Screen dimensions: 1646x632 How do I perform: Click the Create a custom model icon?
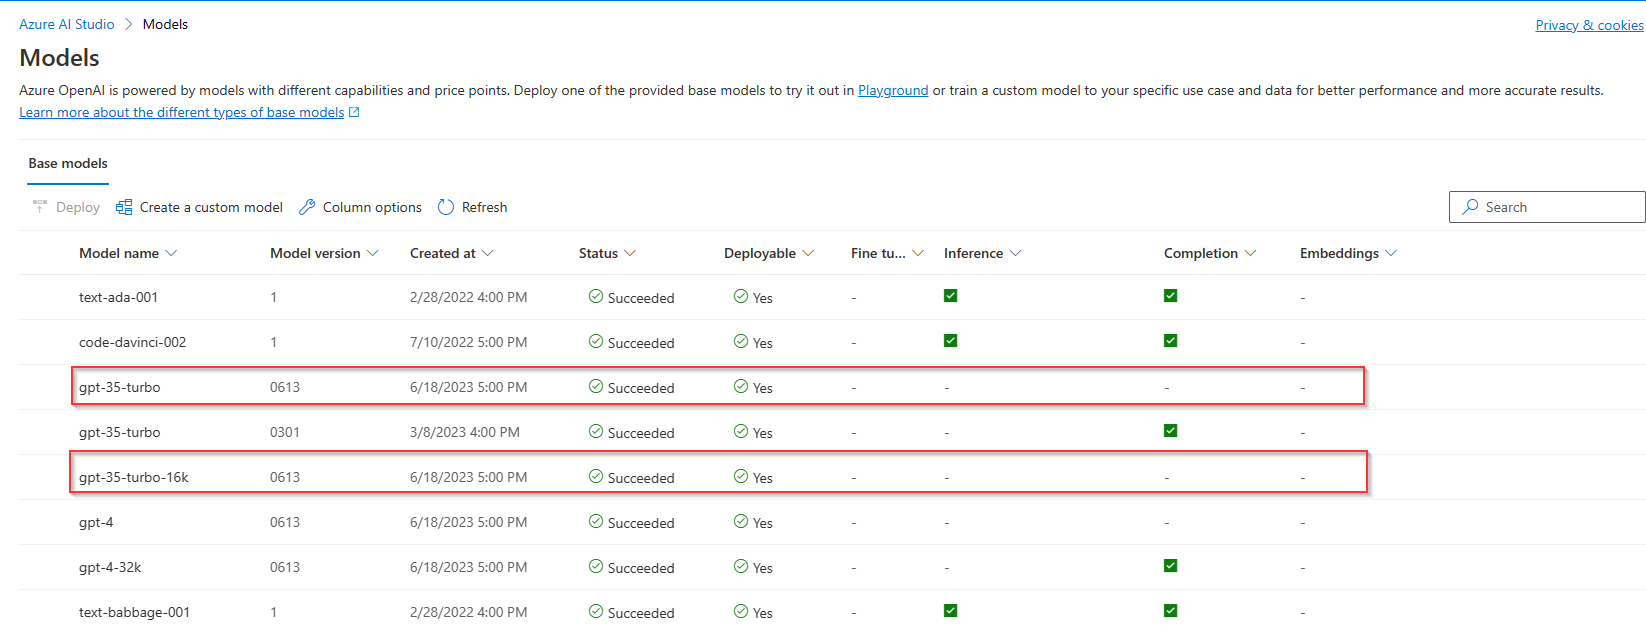click(124, 207)
